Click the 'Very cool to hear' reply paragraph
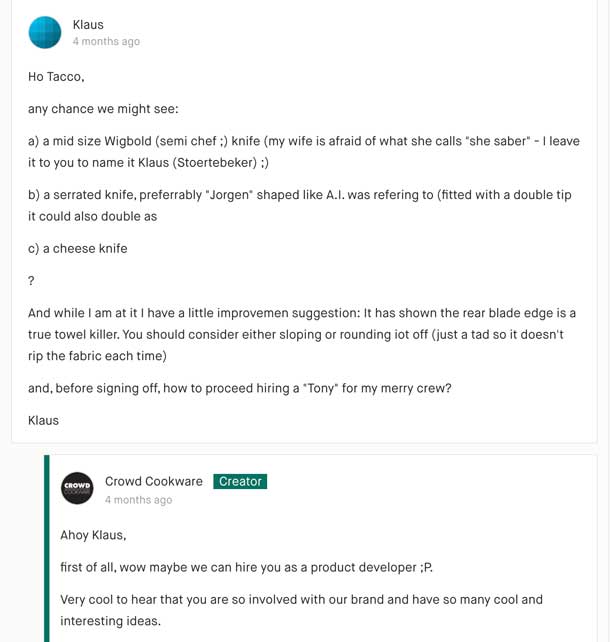610x642 pixels. coord(301,610)
